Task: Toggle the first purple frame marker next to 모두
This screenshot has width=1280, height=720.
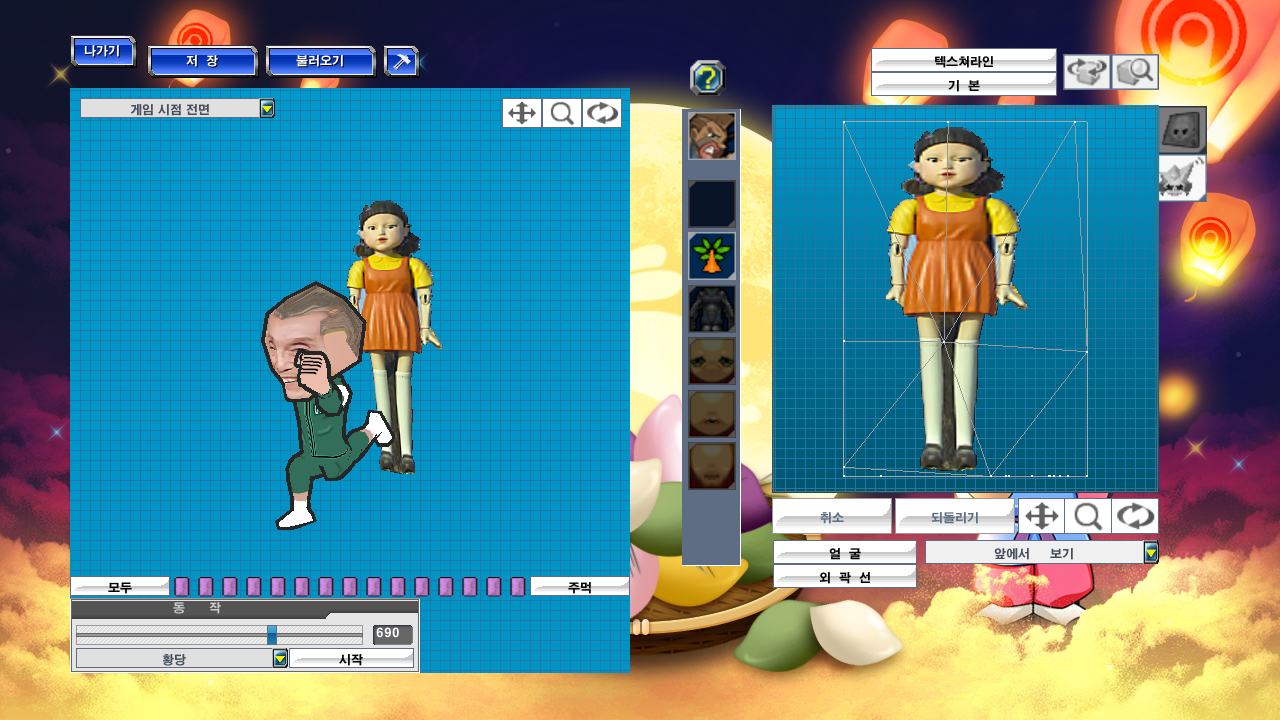Action: point(182,587)
